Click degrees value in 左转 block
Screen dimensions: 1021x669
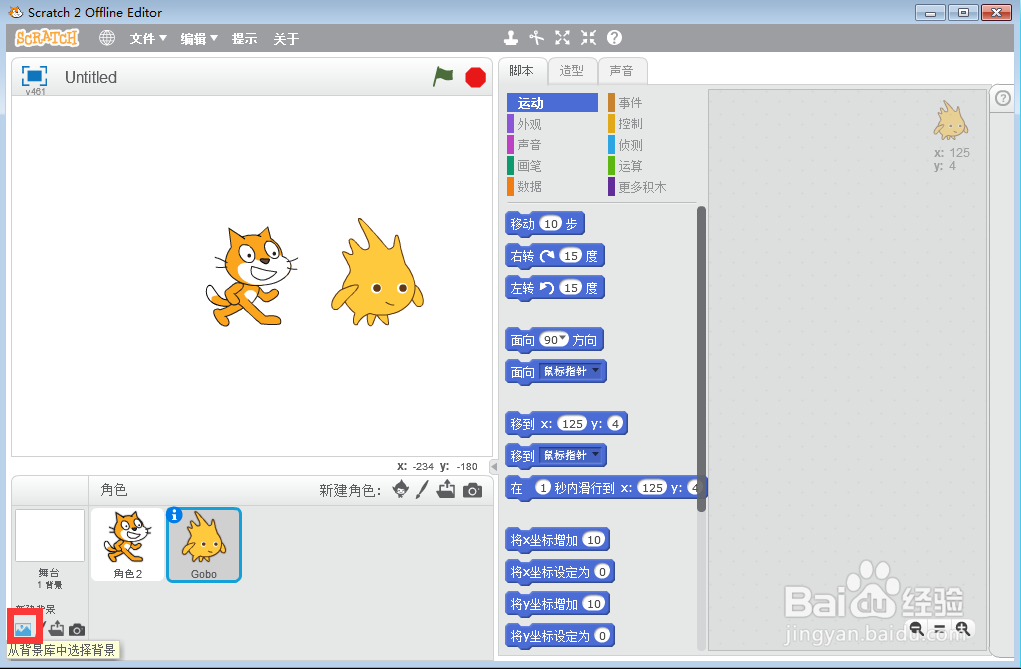coord(571,287)
